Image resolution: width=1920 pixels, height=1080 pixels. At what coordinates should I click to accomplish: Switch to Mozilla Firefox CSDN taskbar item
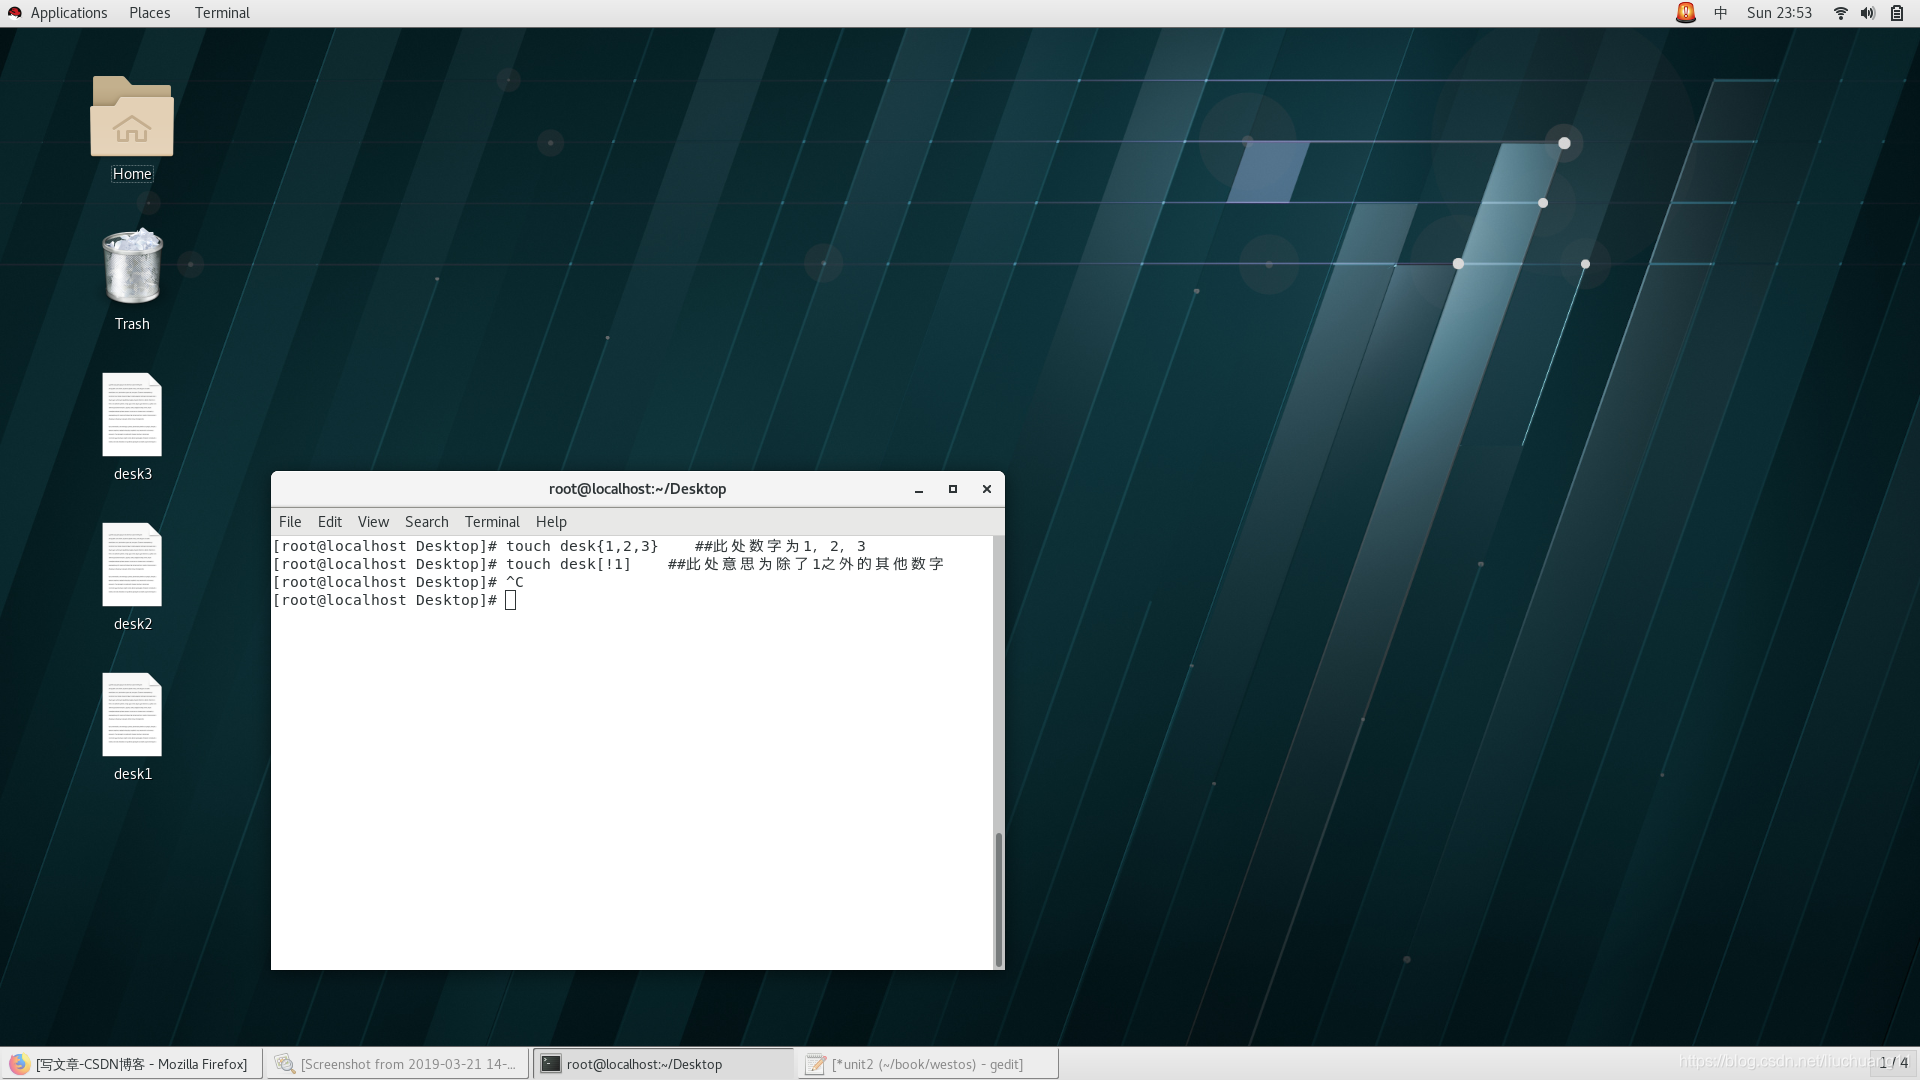[x=131, y=1064]
